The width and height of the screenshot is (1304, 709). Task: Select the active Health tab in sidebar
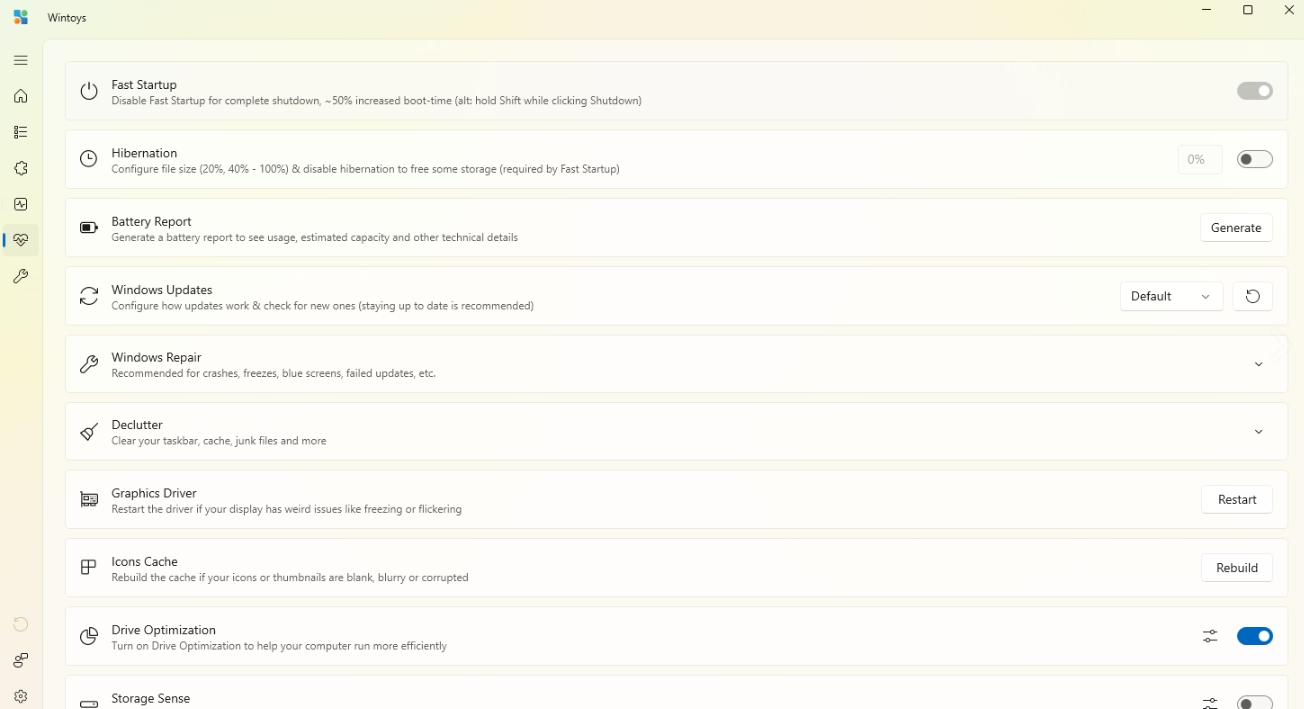[x=20, y=240]
